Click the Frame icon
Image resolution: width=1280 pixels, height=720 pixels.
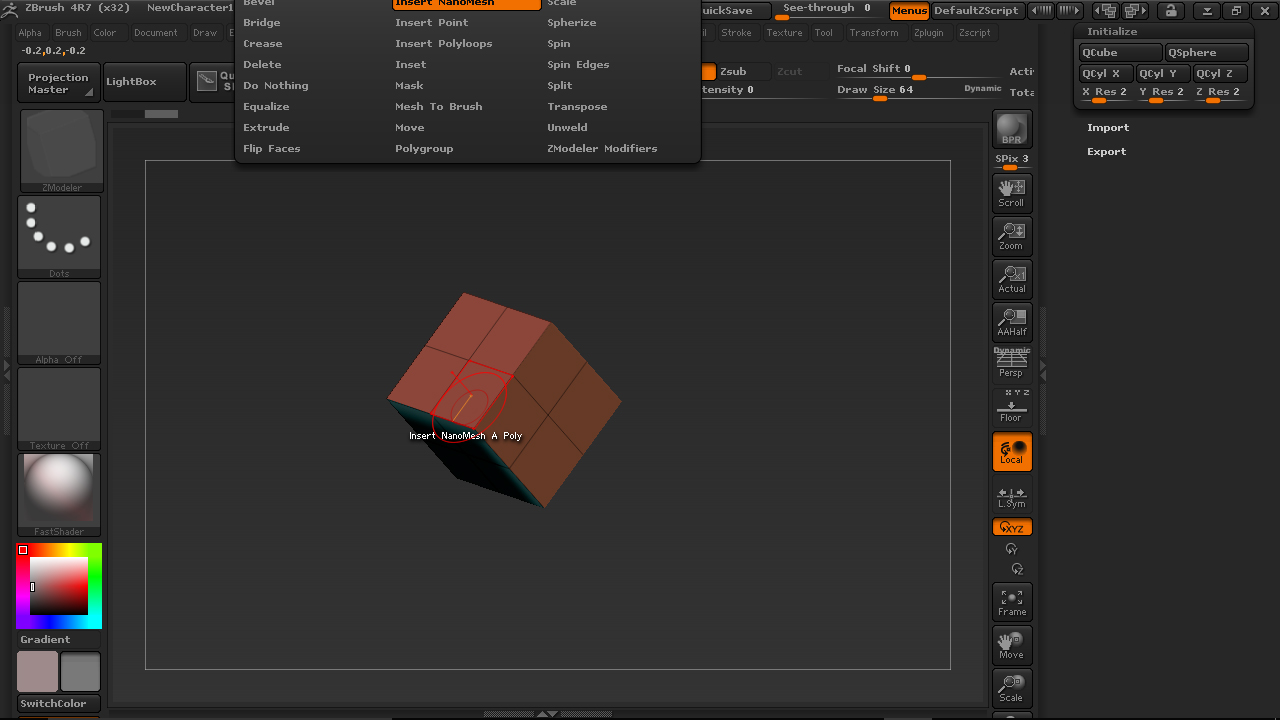tap(1012, 602)
